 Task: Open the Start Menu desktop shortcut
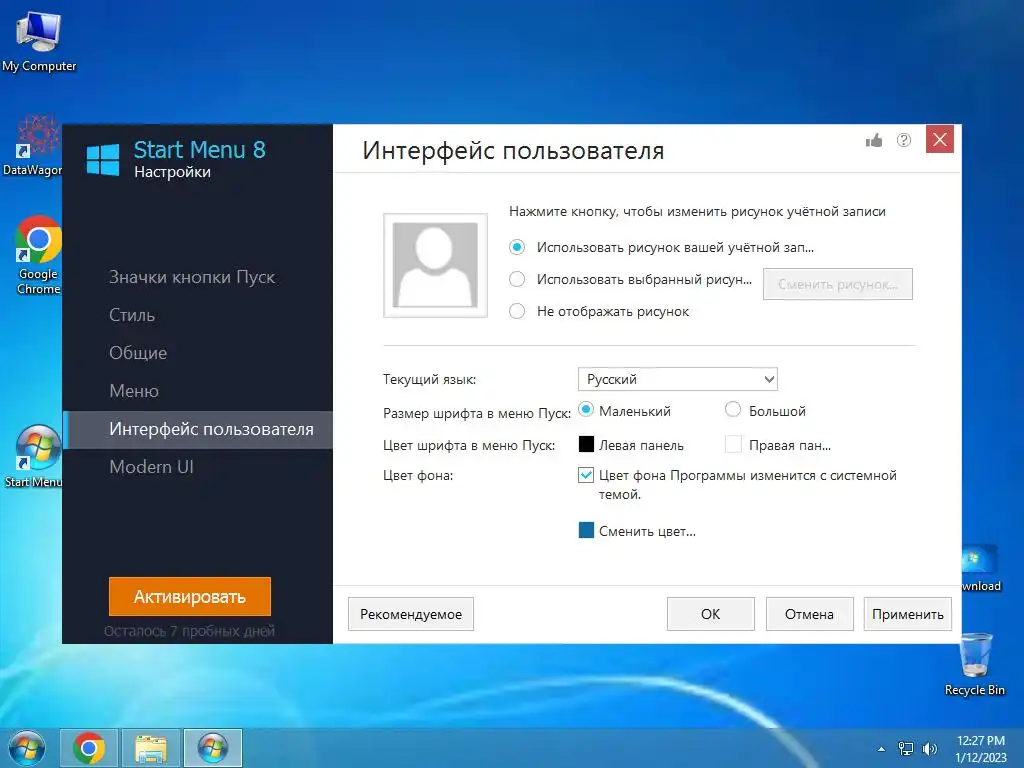tap(33, 456)
